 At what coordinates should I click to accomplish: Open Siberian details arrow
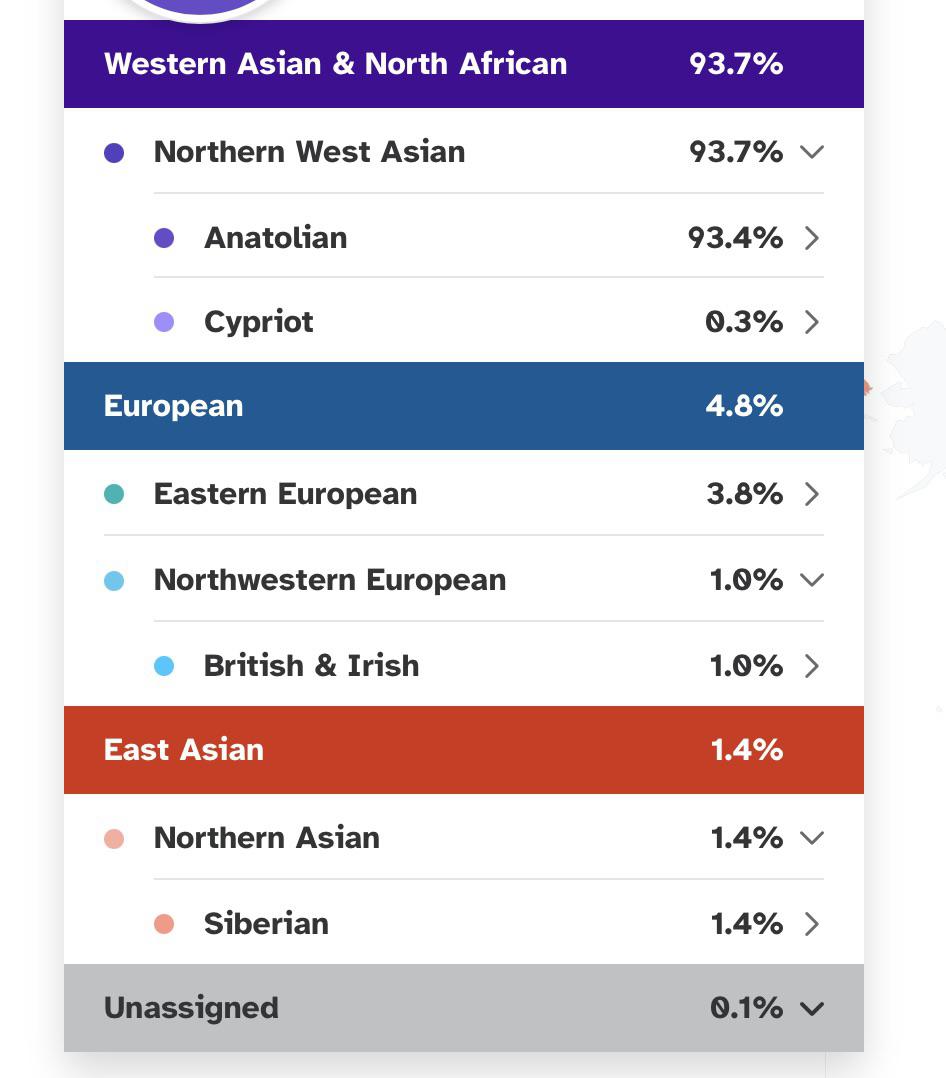812,924
